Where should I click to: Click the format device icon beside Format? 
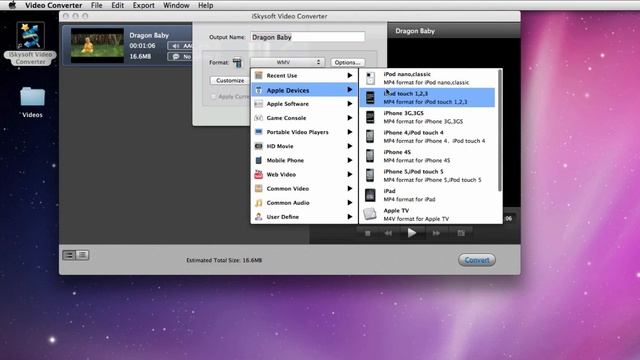point(237,62)
